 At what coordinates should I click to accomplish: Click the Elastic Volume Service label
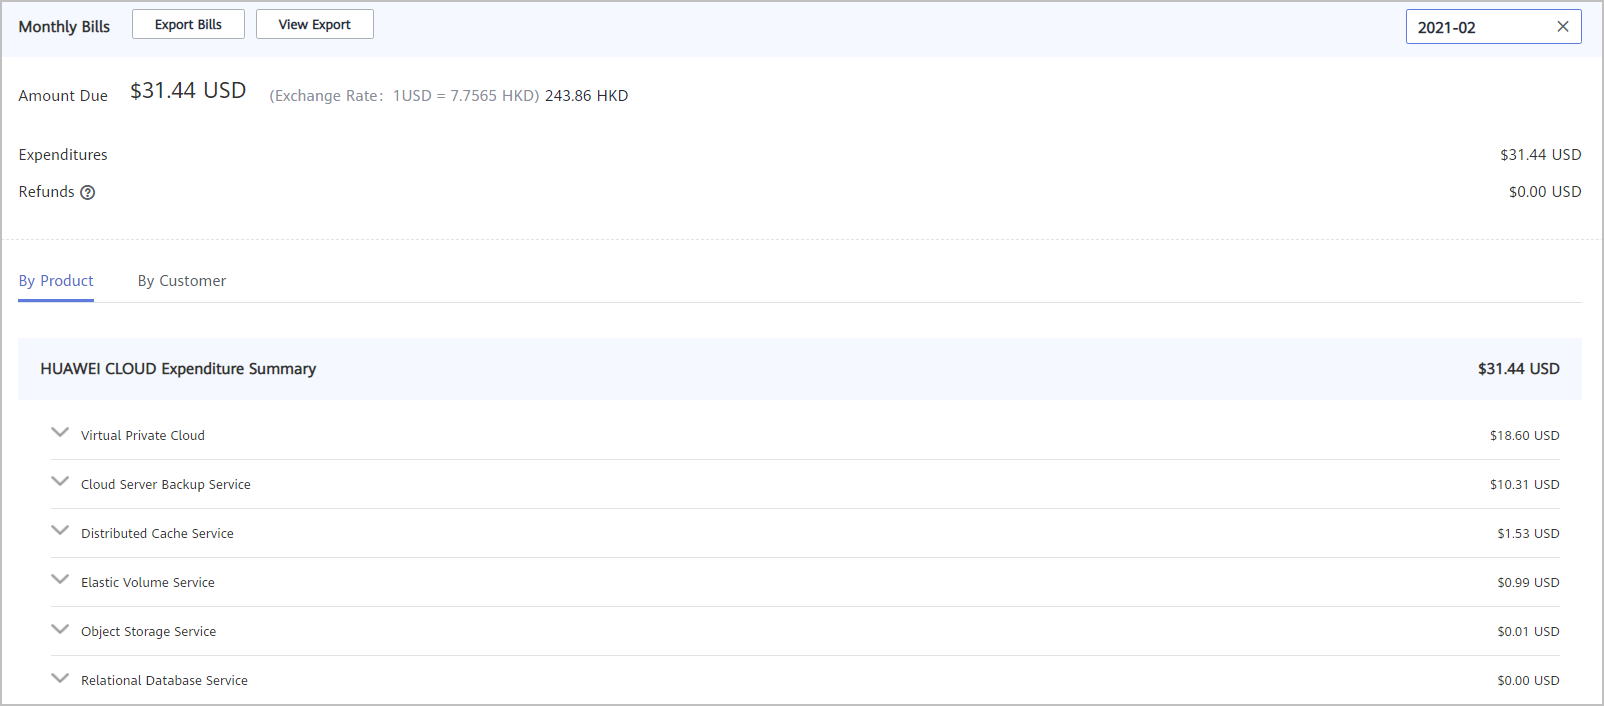[x=148, y=583]
